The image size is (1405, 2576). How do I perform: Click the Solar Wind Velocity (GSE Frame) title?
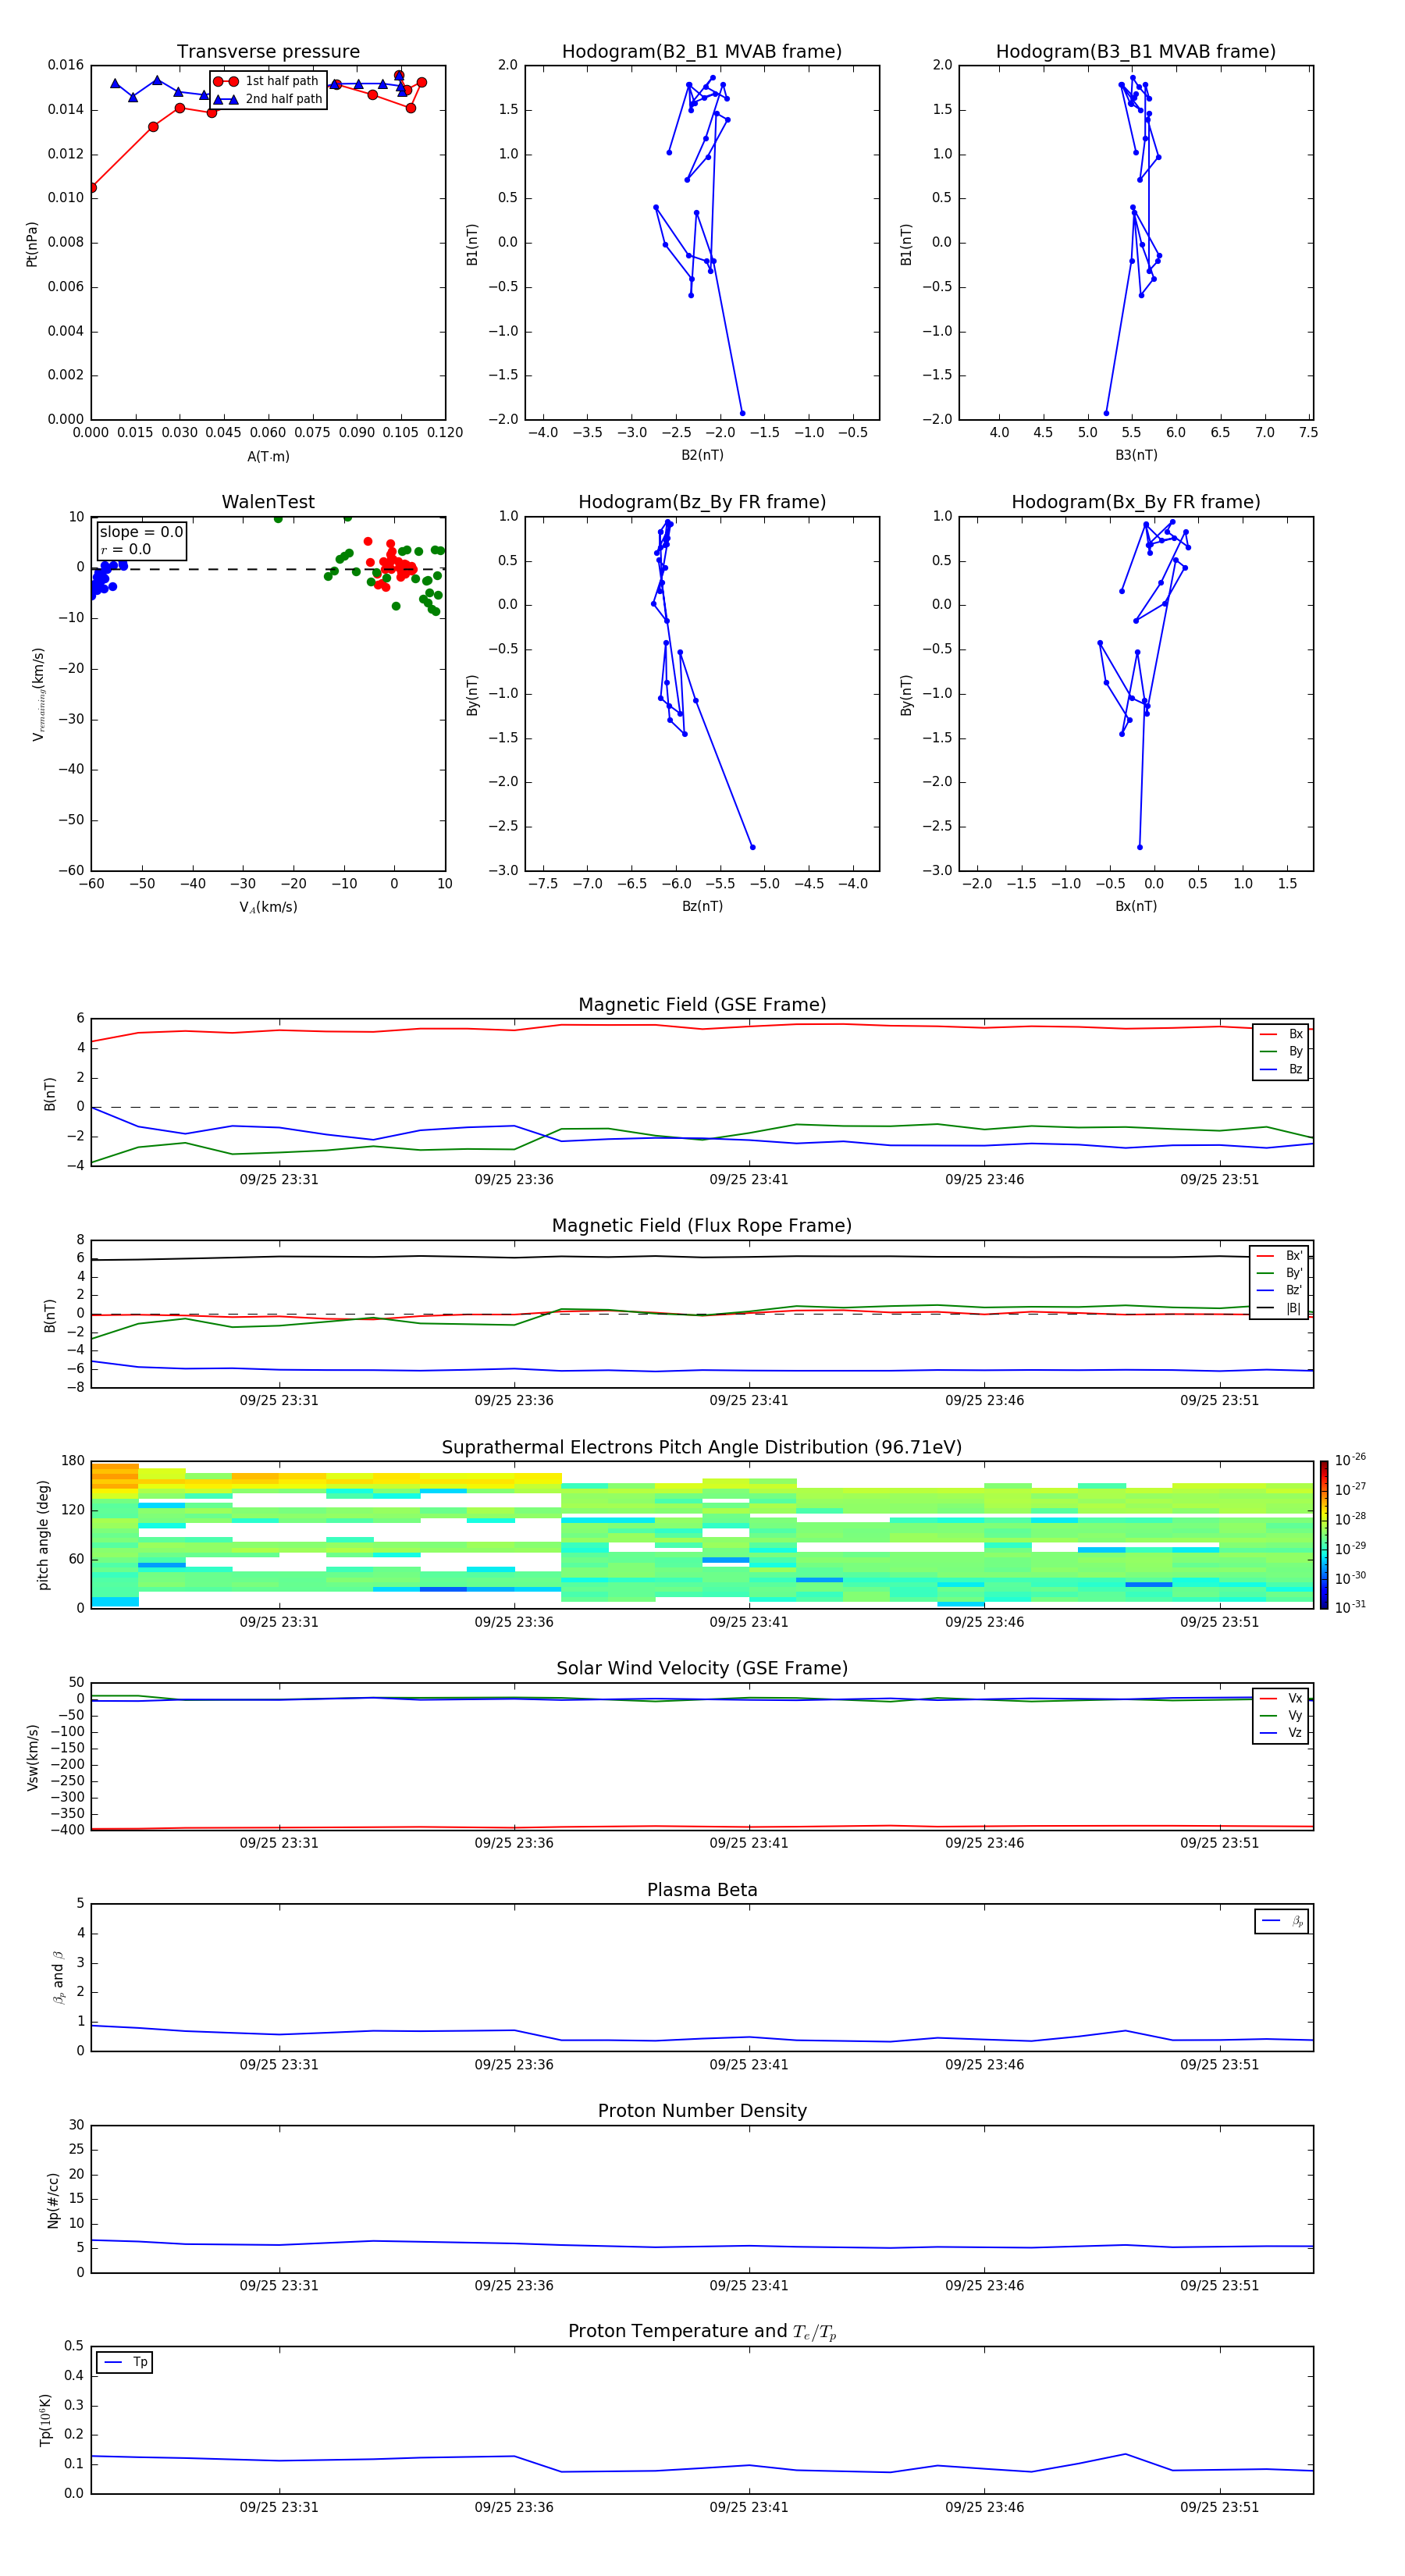pos(702,1668)
